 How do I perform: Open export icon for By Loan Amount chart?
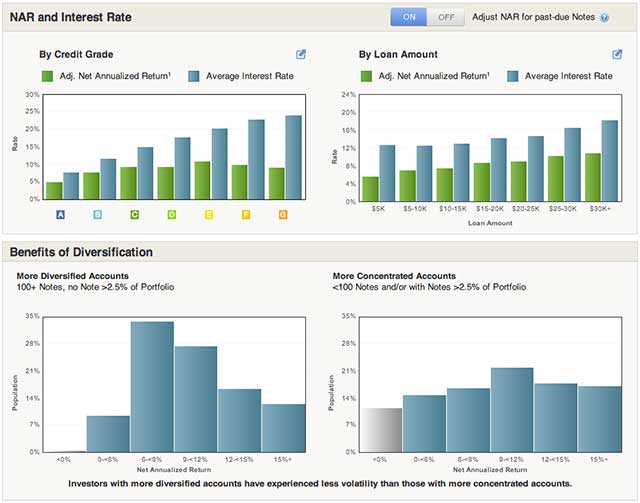(617, 54)
